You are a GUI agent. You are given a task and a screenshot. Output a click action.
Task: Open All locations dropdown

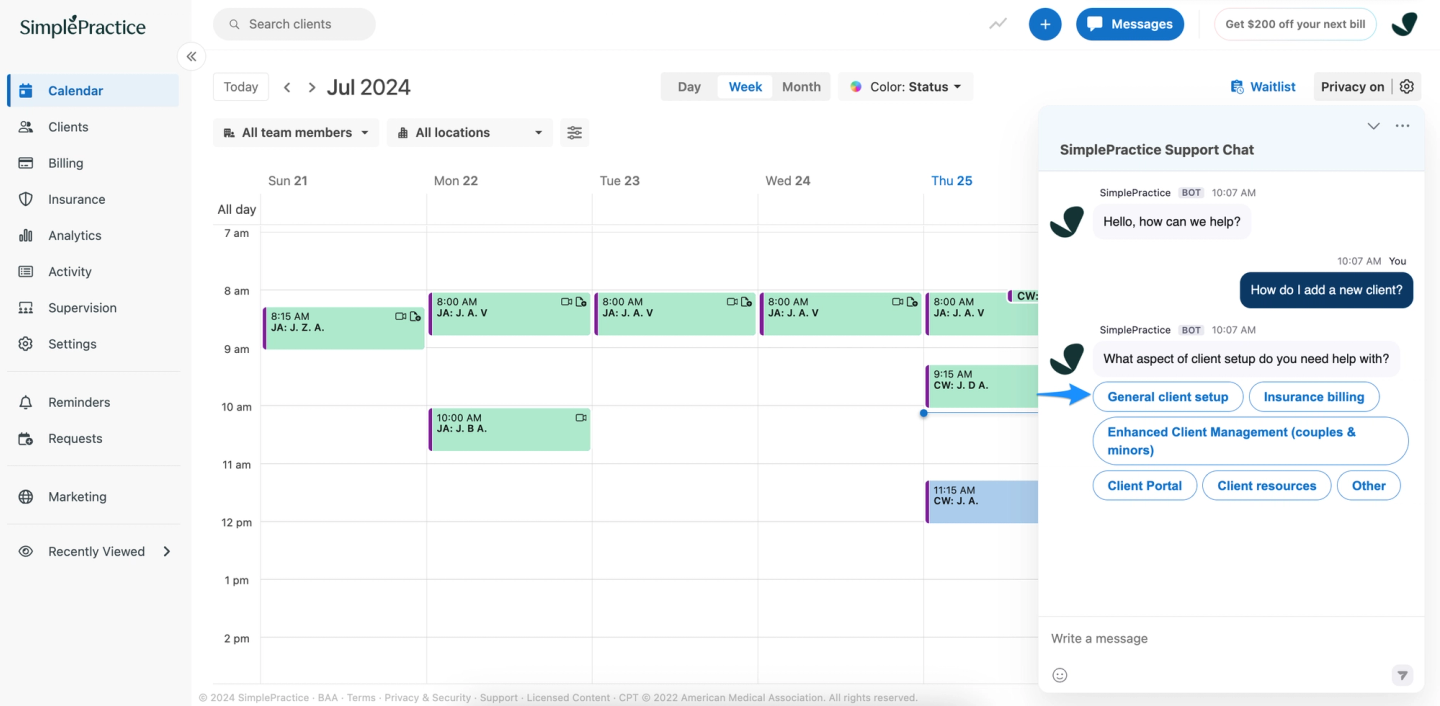click(x=470, y=132)
